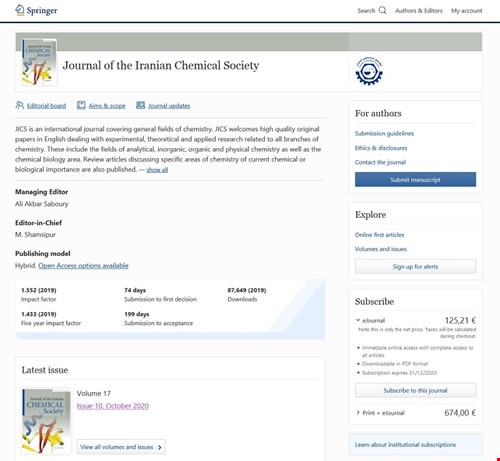Collapse the eJournal subscription option
500x461 pixels.
[x=358, y=320]
